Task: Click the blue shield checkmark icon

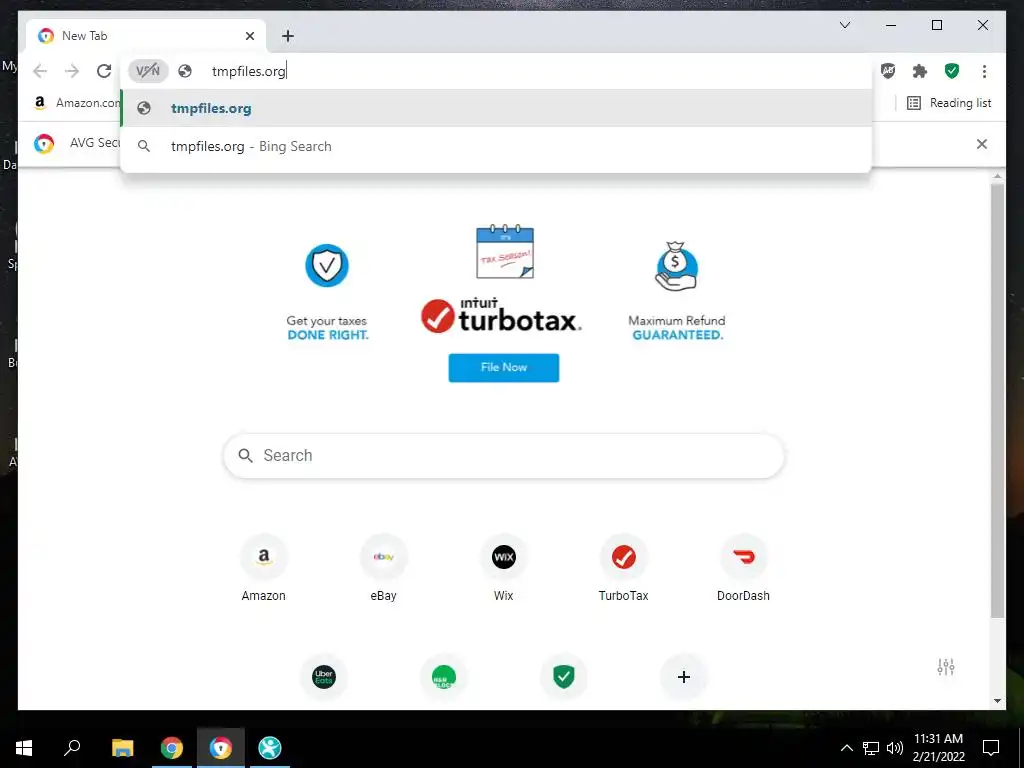Action: (327, 266)
